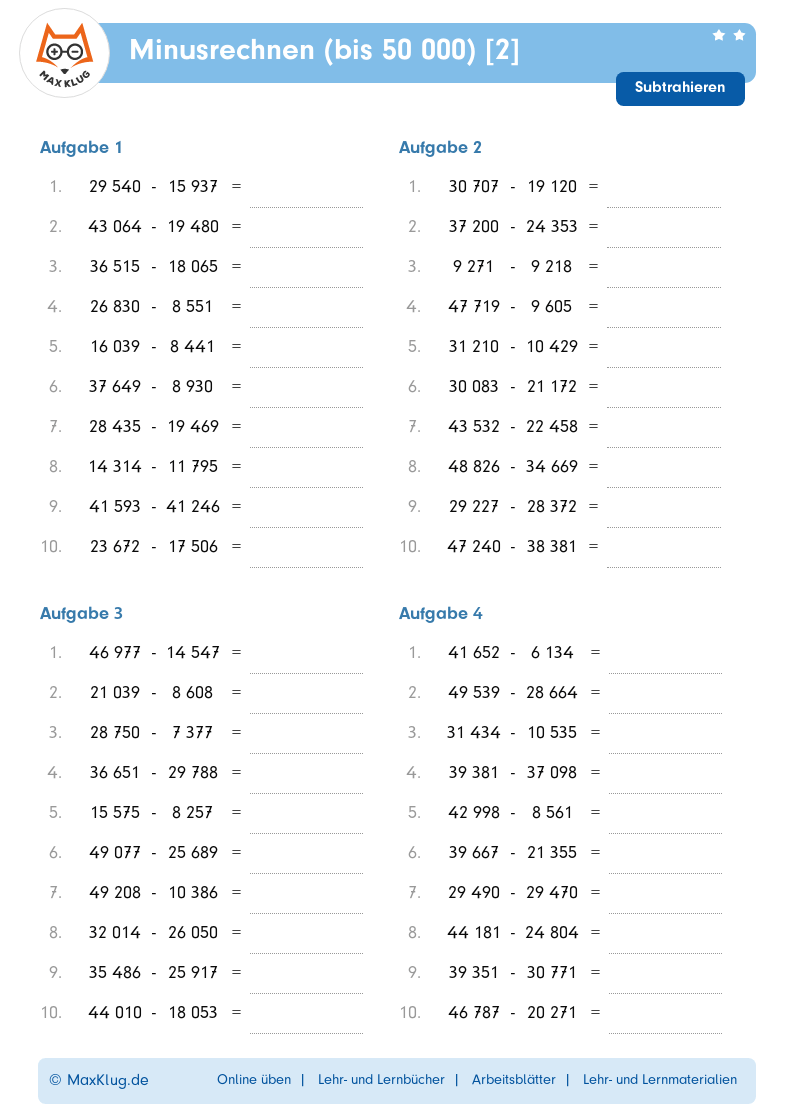The width and height of the screenshot is (794, 1118).
Task: Open the MaxKlug.de footer link
Action: (x=99, y=1080)
